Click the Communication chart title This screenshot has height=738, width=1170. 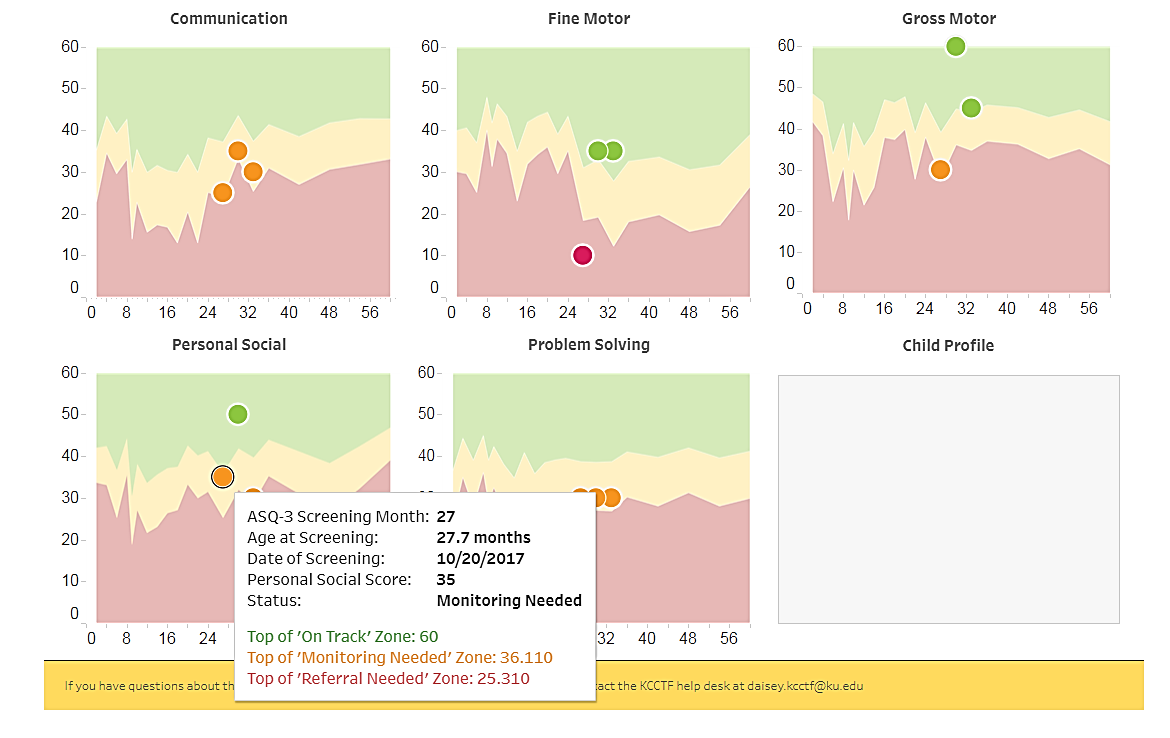pos(228,19)
